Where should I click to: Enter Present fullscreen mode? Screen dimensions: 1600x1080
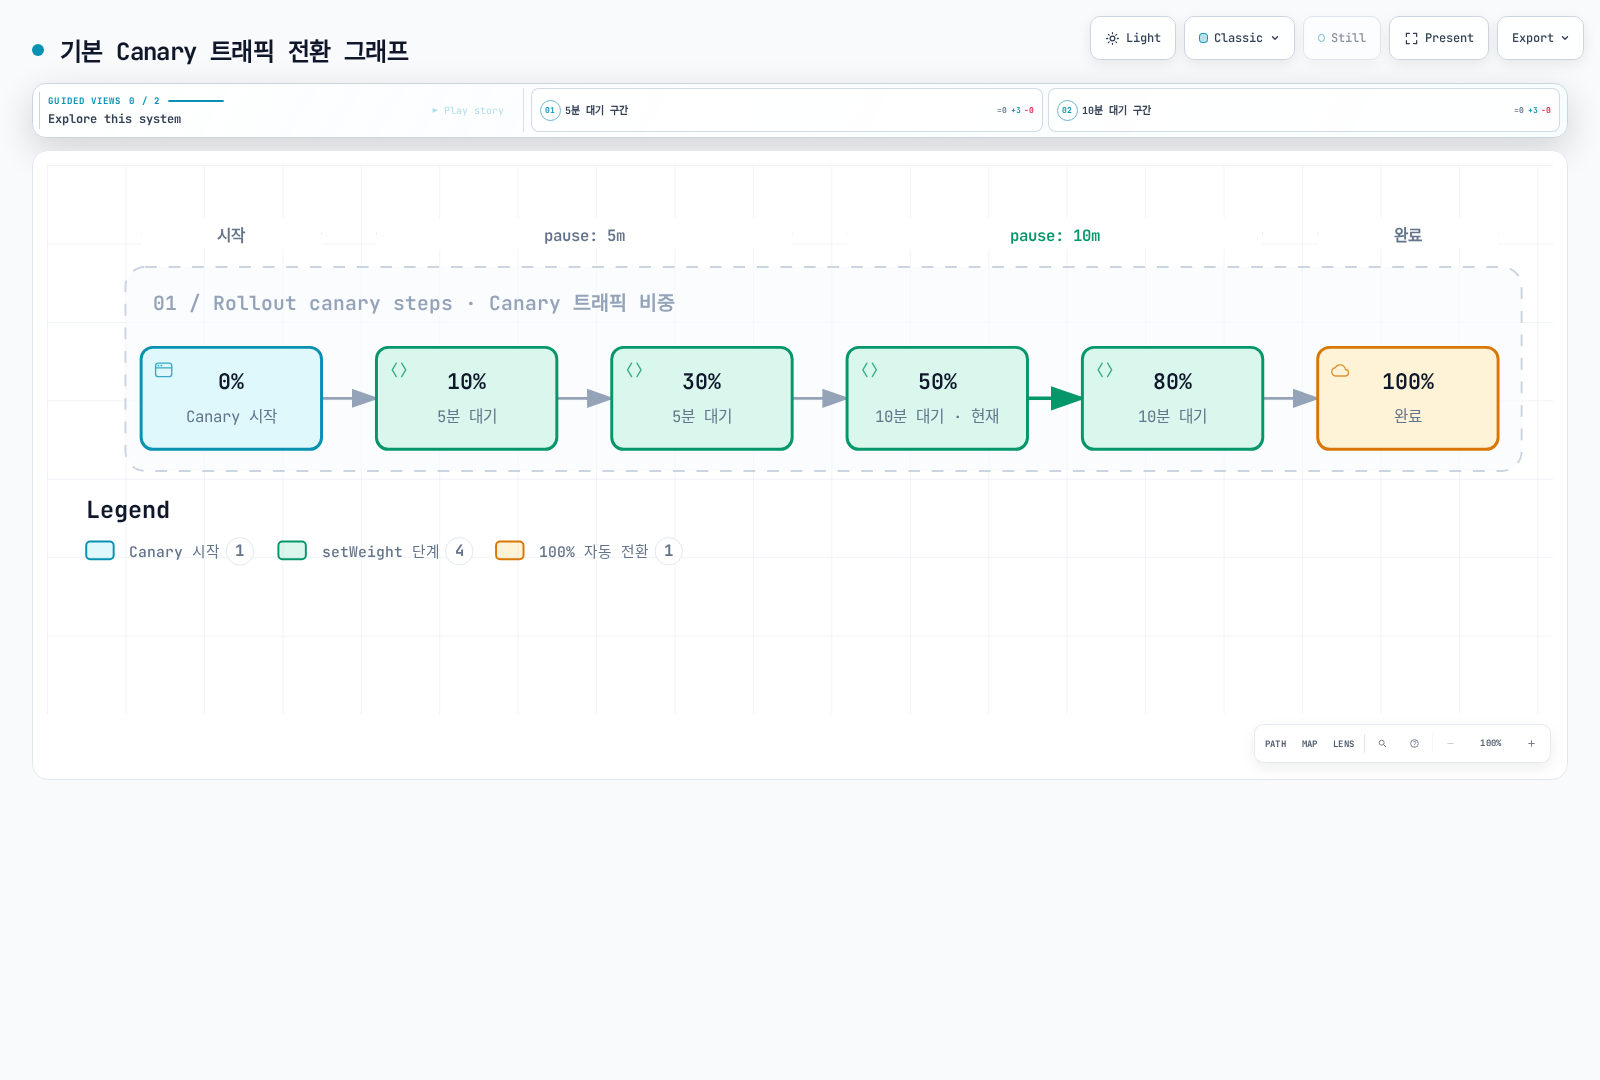click(1438, 38)
